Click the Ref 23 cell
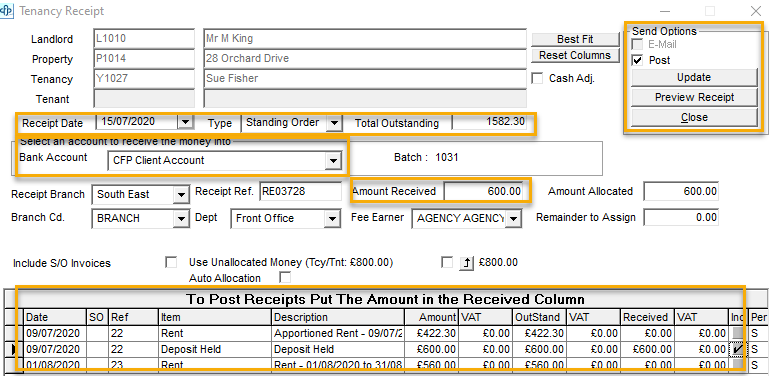772x376 pixels. 133,365
